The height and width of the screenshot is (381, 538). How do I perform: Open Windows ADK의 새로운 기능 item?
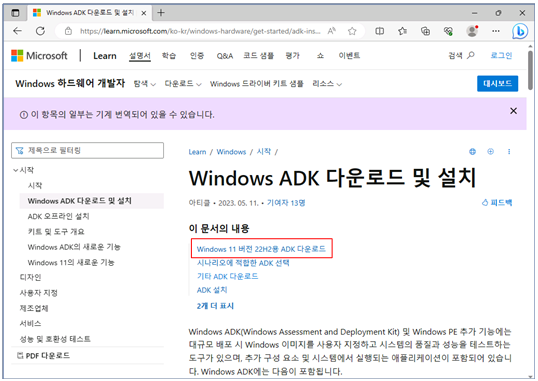pos(74,247)
